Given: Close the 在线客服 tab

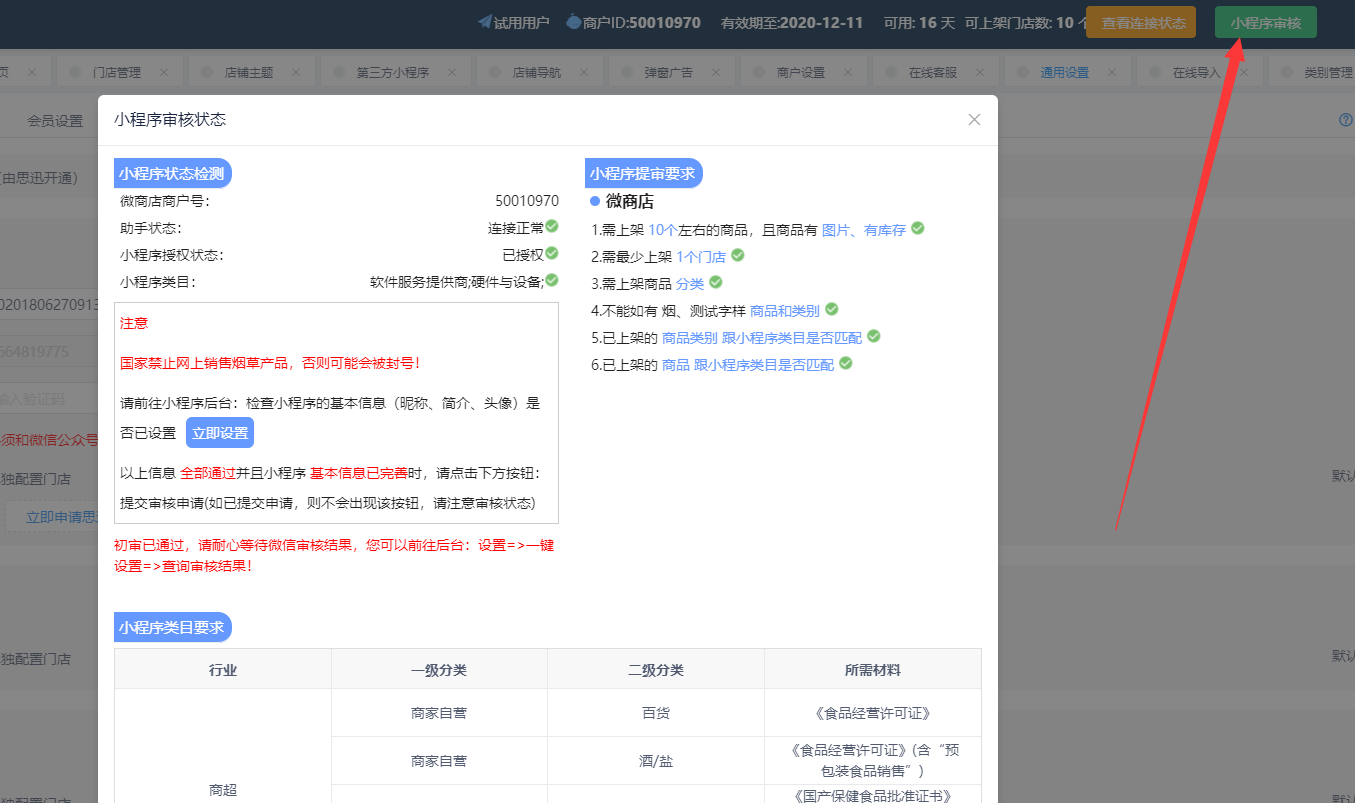Looking at the screenshot, I should click(980, 73).
